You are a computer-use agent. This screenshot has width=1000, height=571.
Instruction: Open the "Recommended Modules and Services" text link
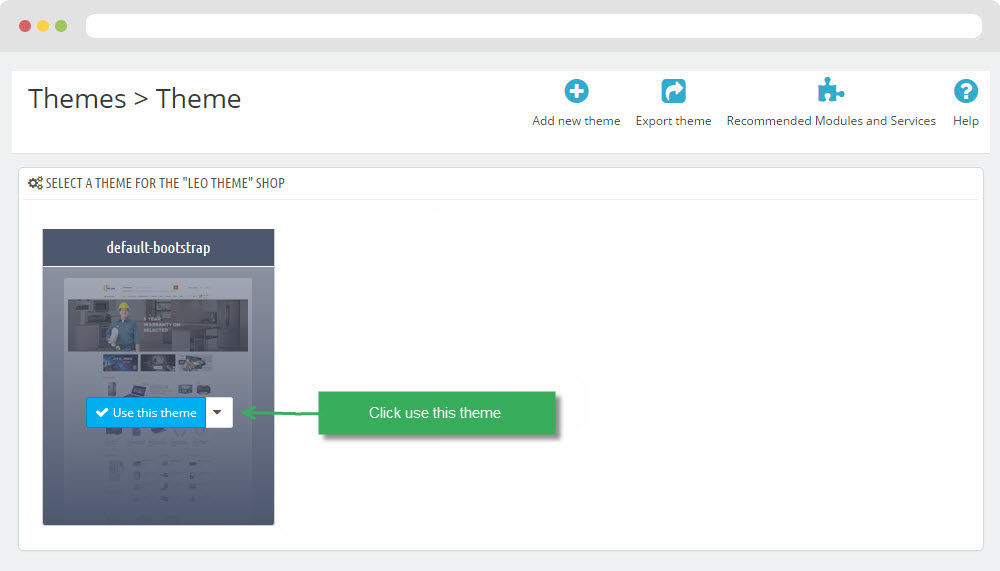click(x=831, y=121)
